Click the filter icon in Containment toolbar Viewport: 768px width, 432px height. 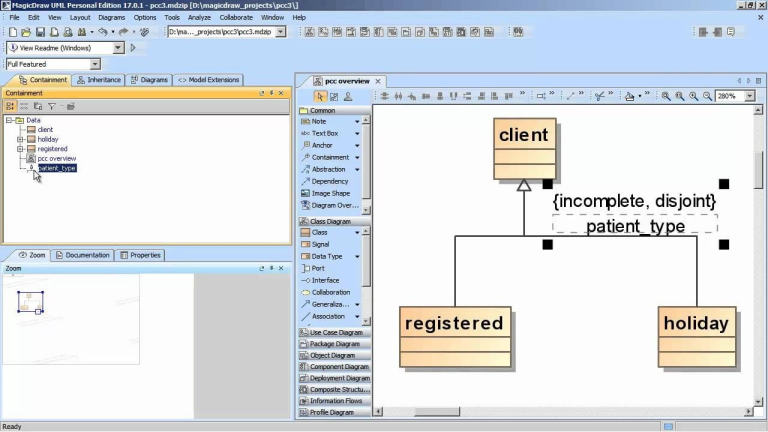(51, 106)
